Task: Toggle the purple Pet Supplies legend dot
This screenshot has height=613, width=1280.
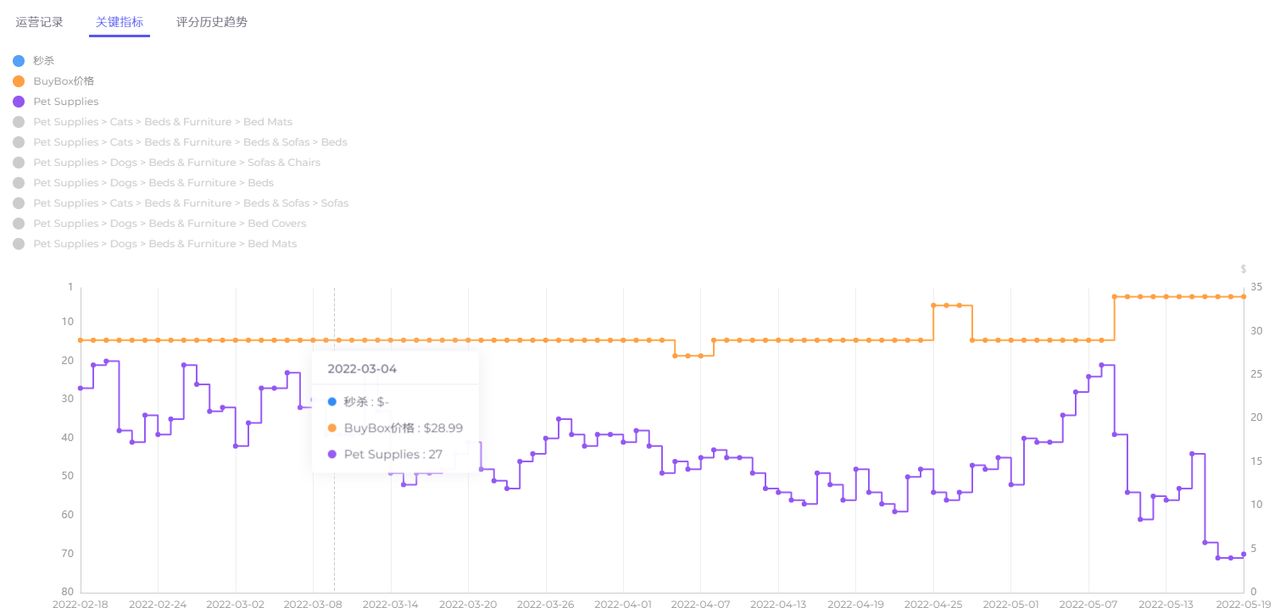Action: (x=19, y=102)
